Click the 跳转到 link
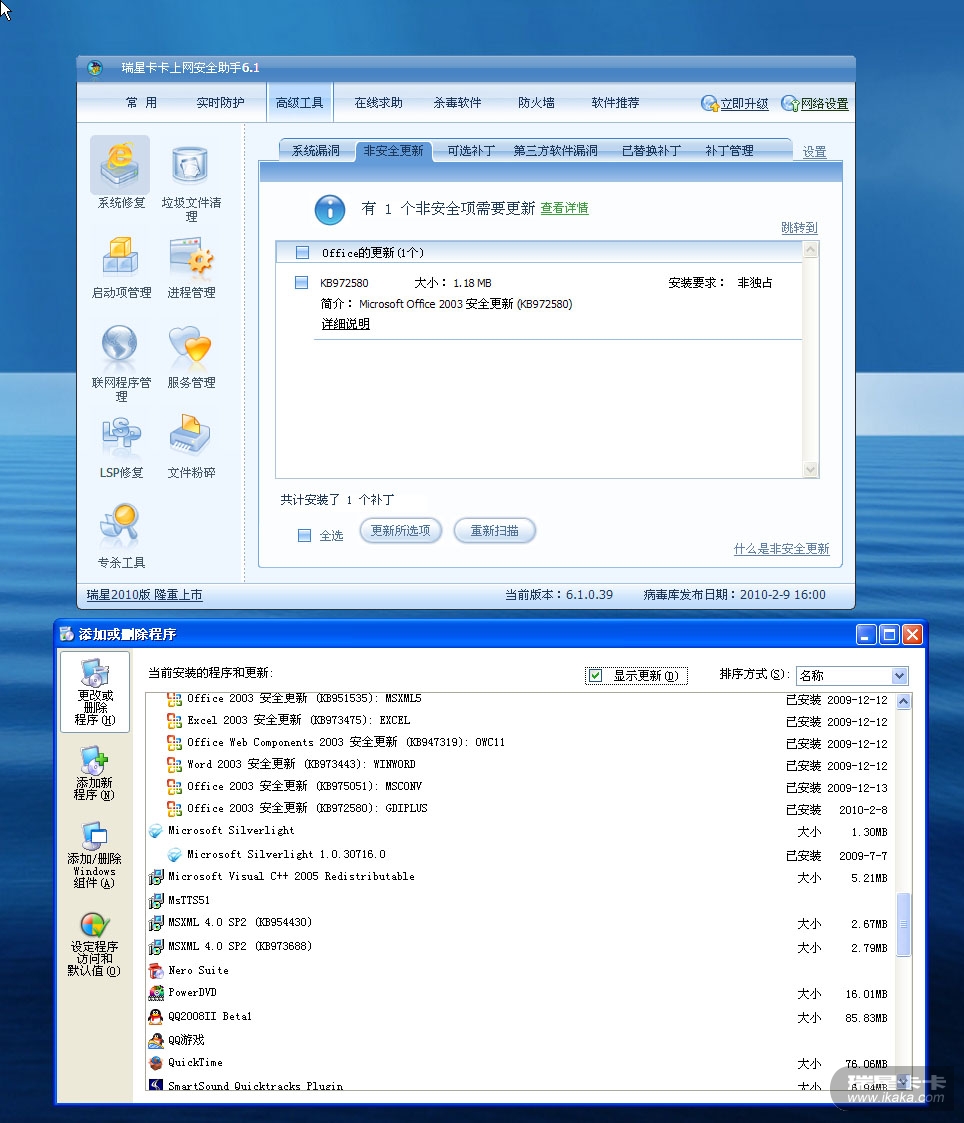 coord(799,228)
